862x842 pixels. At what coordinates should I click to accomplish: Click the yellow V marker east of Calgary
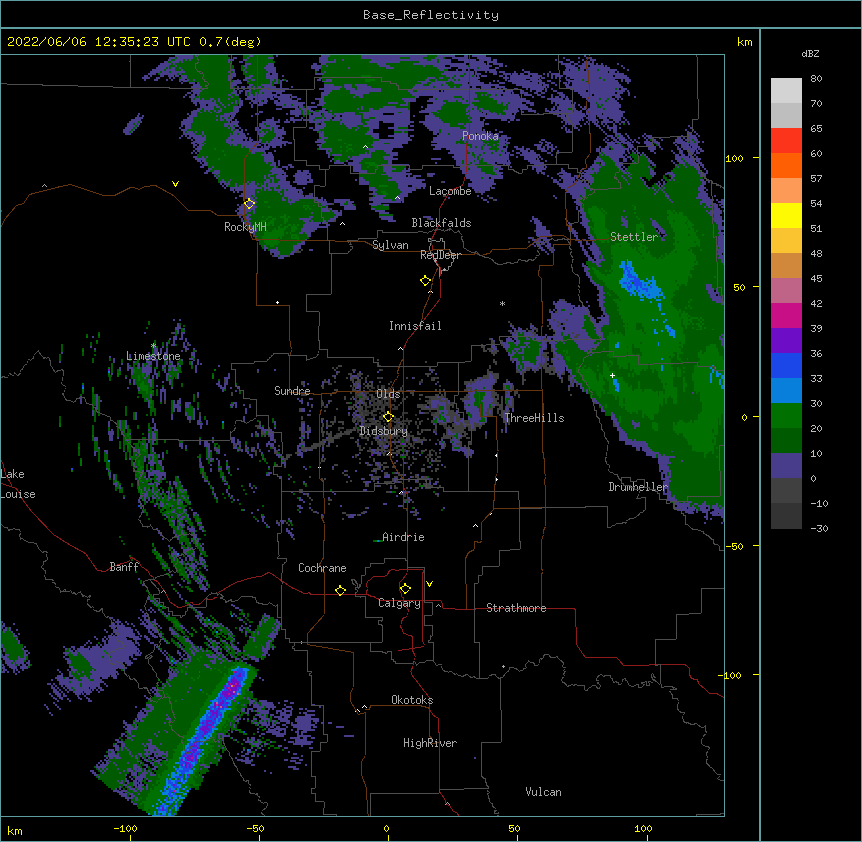(x=429, y=584)
